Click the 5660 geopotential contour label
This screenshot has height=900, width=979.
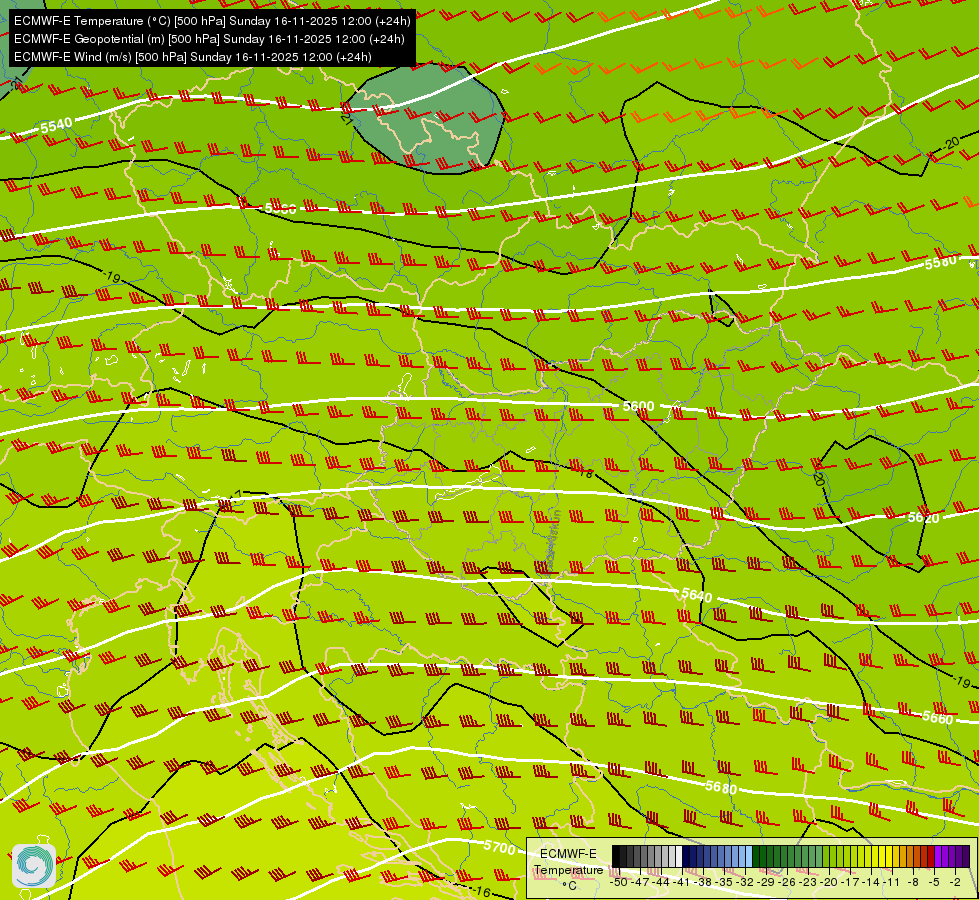point(938,718)
